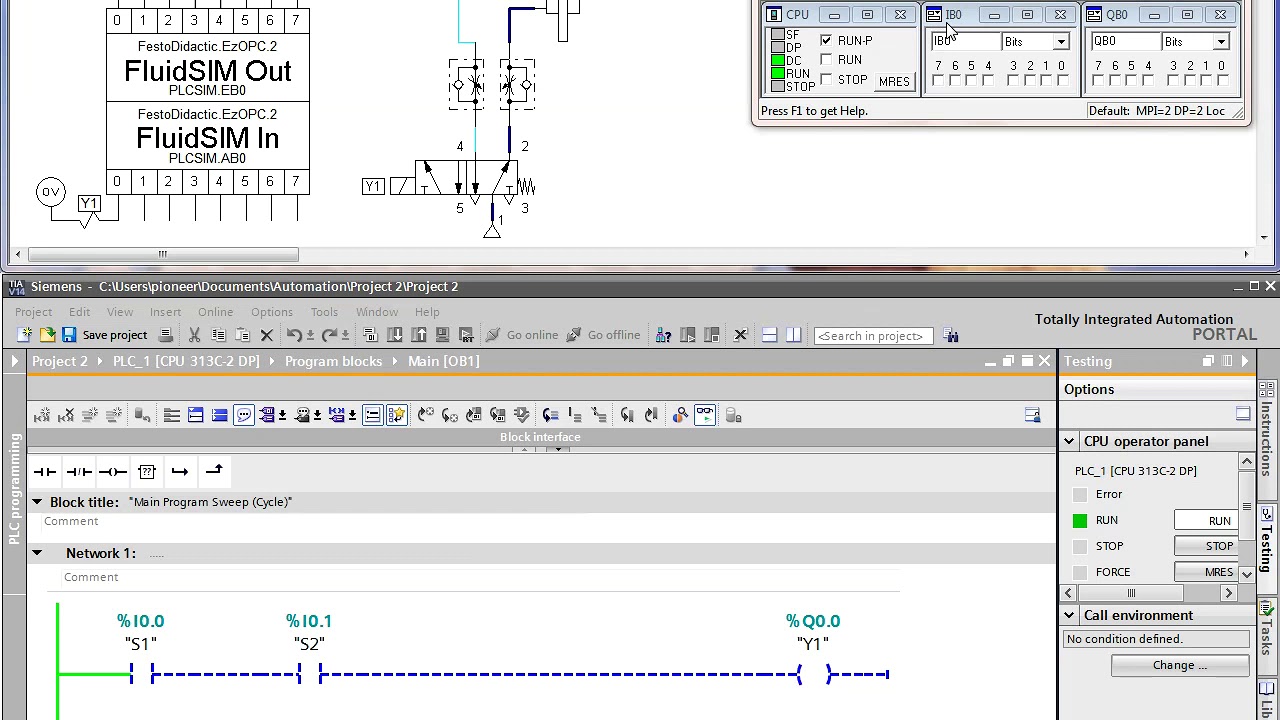1280x720 pixels.
Task: Click the Search in project field
Action: (x=874, y=336)
